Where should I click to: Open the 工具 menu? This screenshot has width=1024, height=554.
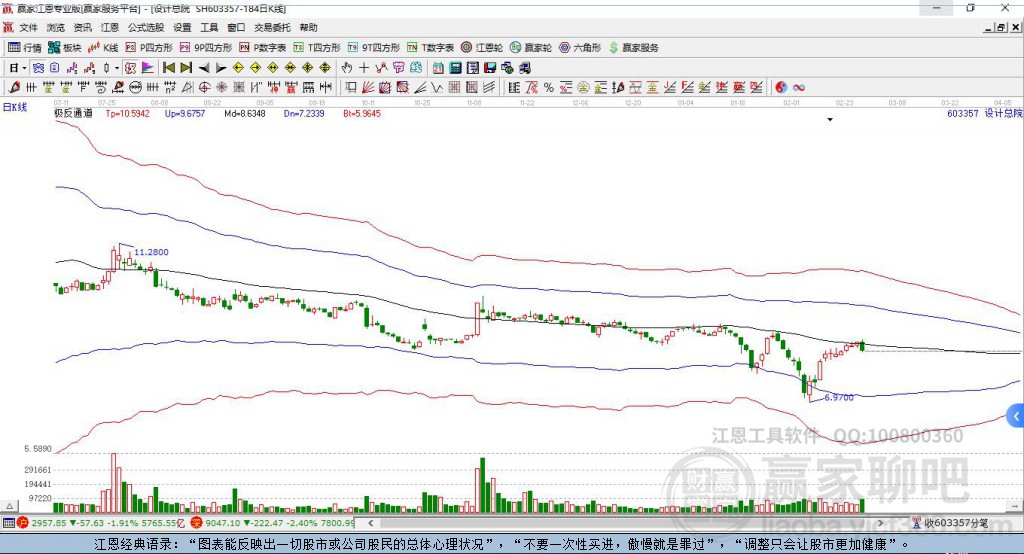pyautogui.click(x=209, y=27)
